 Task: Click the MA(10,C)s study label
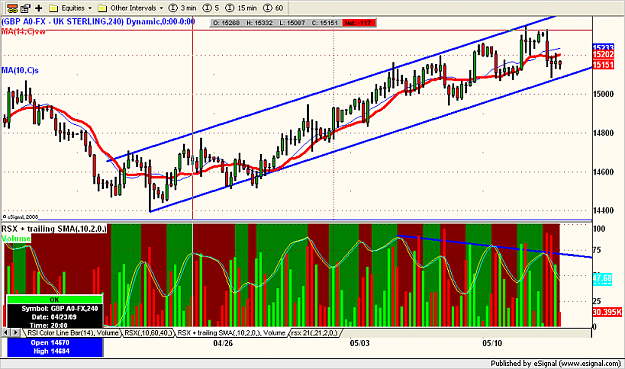click(20, 71)
